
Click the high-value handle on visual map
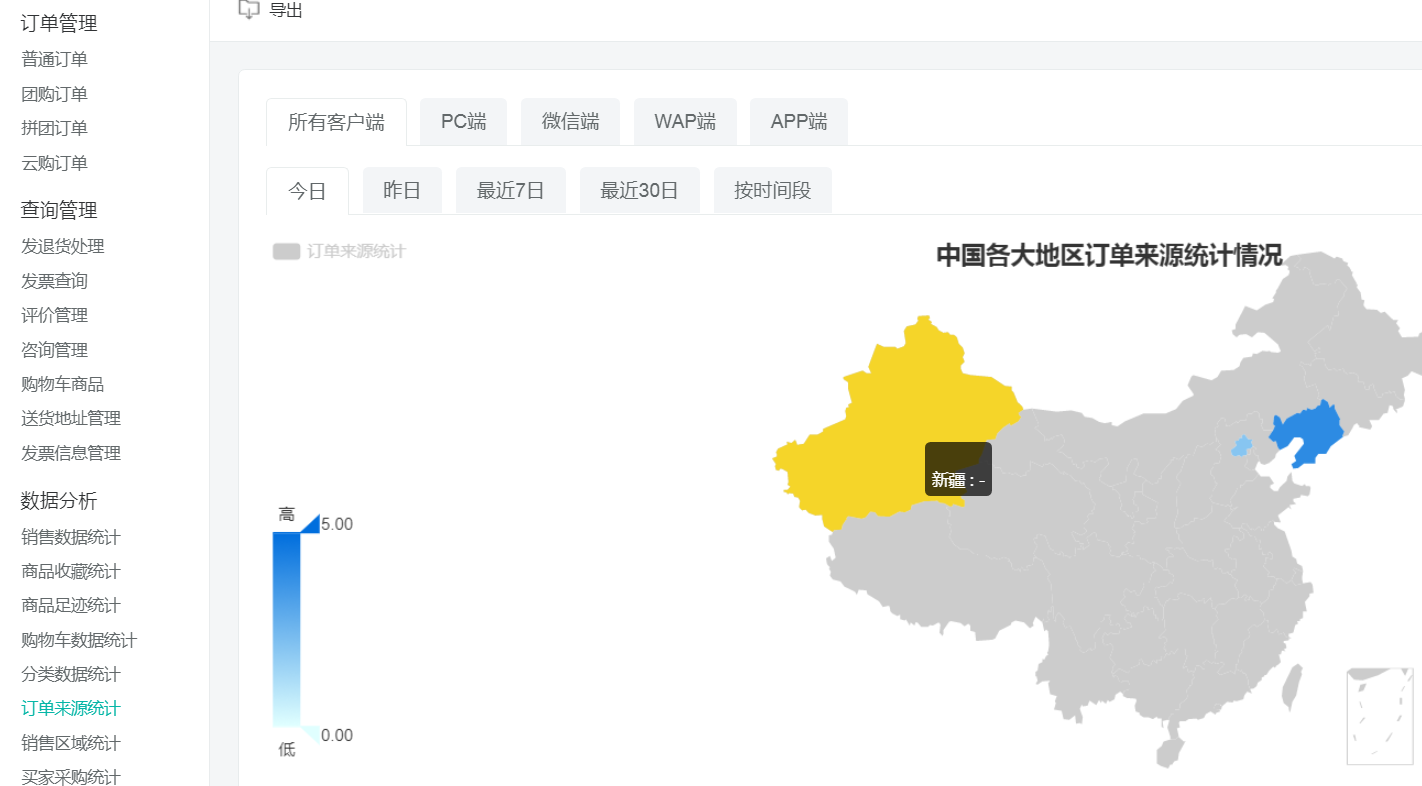309,524
